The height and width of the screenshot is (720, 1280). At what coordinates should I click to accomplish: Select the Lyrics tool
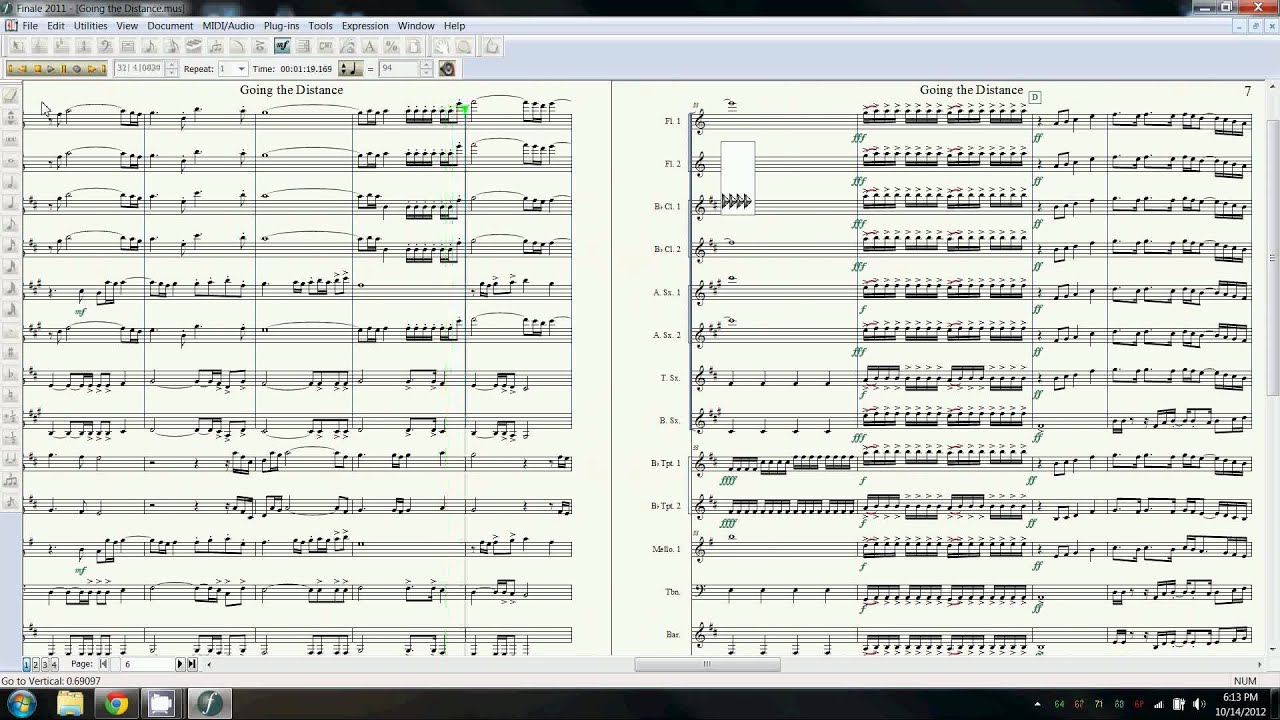pyautogui.click(x=348, y=46)
